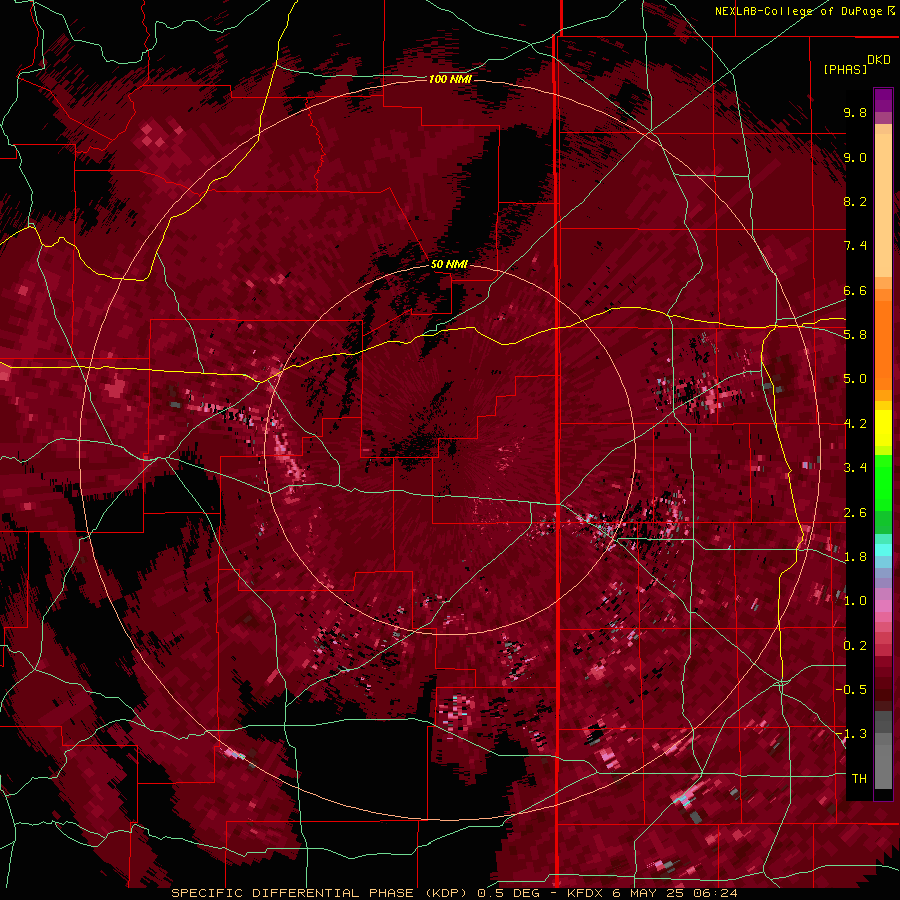Click the 0.2 value on the color scale

855,646
